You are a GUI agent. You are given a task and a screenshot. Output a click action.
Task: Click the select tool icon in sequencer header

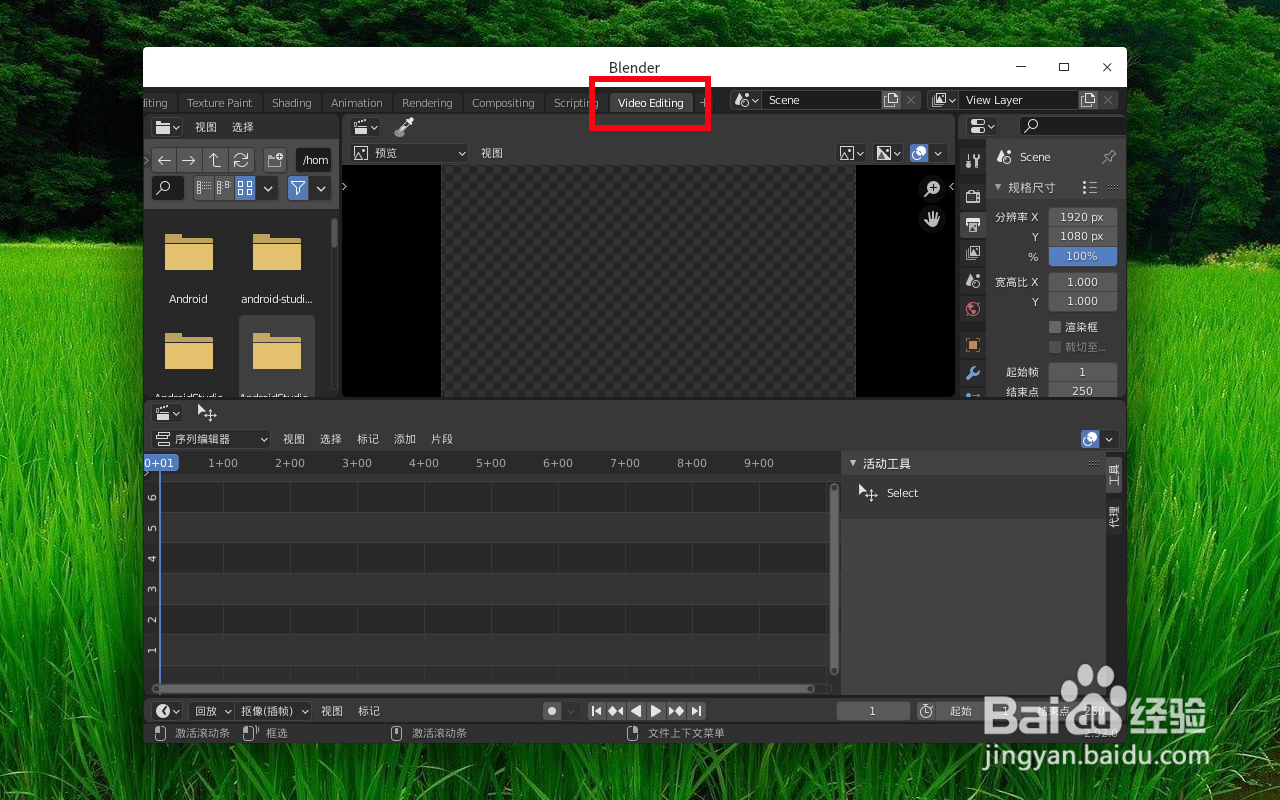[x=207, y=413]
